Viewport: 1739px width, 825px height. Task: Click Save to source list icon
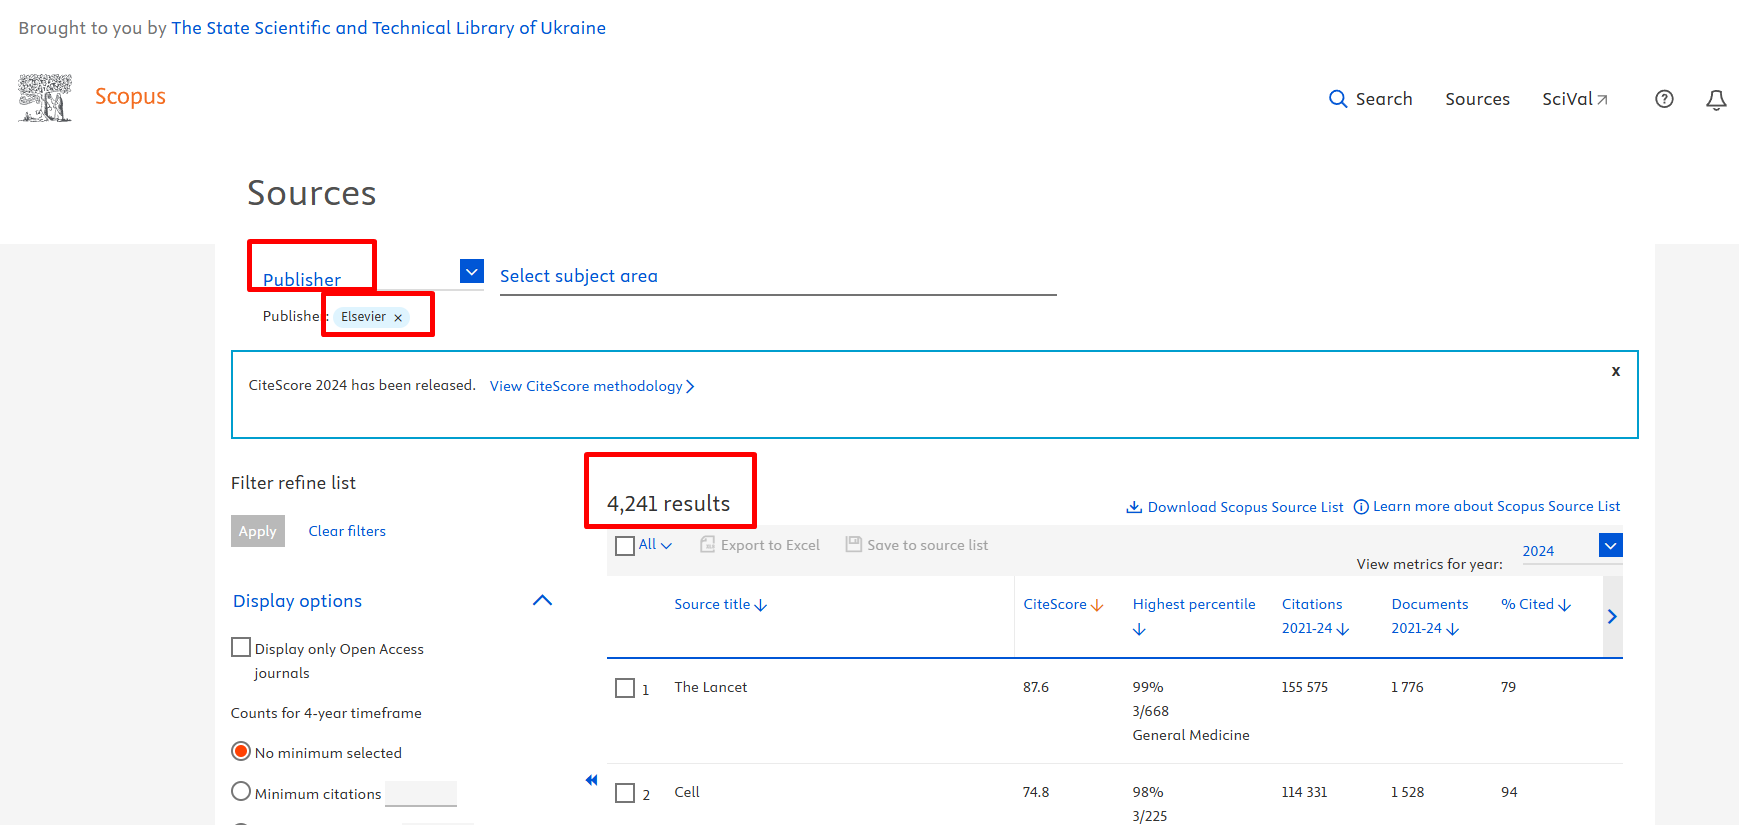tap(853, 545)
